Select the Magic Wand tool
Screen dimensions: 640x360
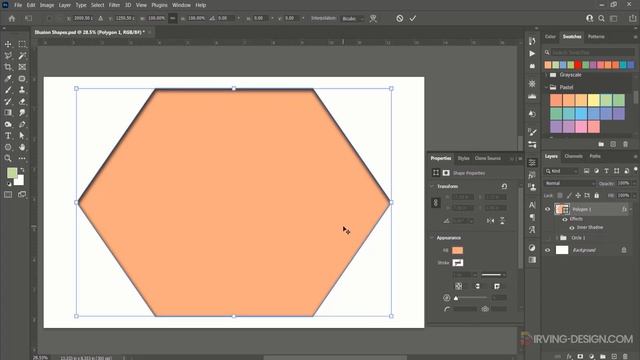(22, 56)
